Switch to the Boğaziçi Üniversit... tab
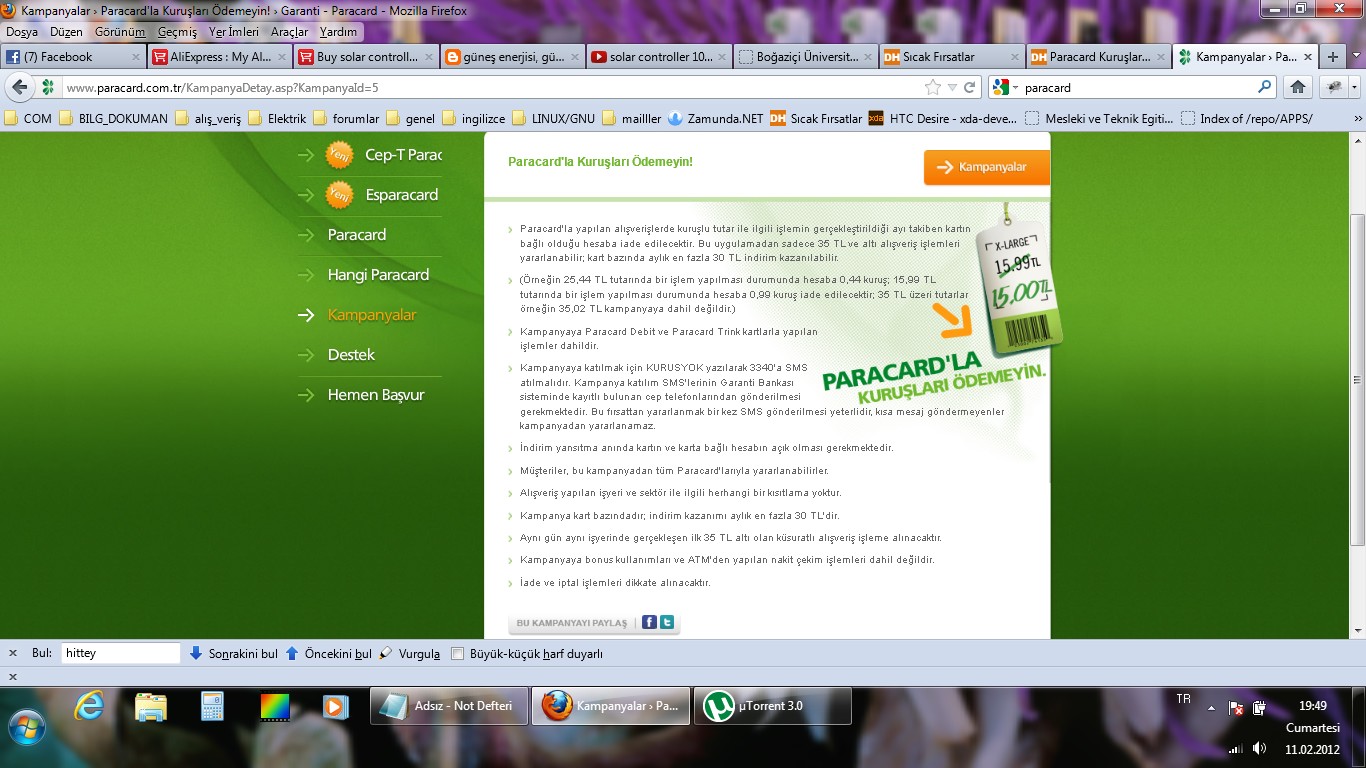 804,57
